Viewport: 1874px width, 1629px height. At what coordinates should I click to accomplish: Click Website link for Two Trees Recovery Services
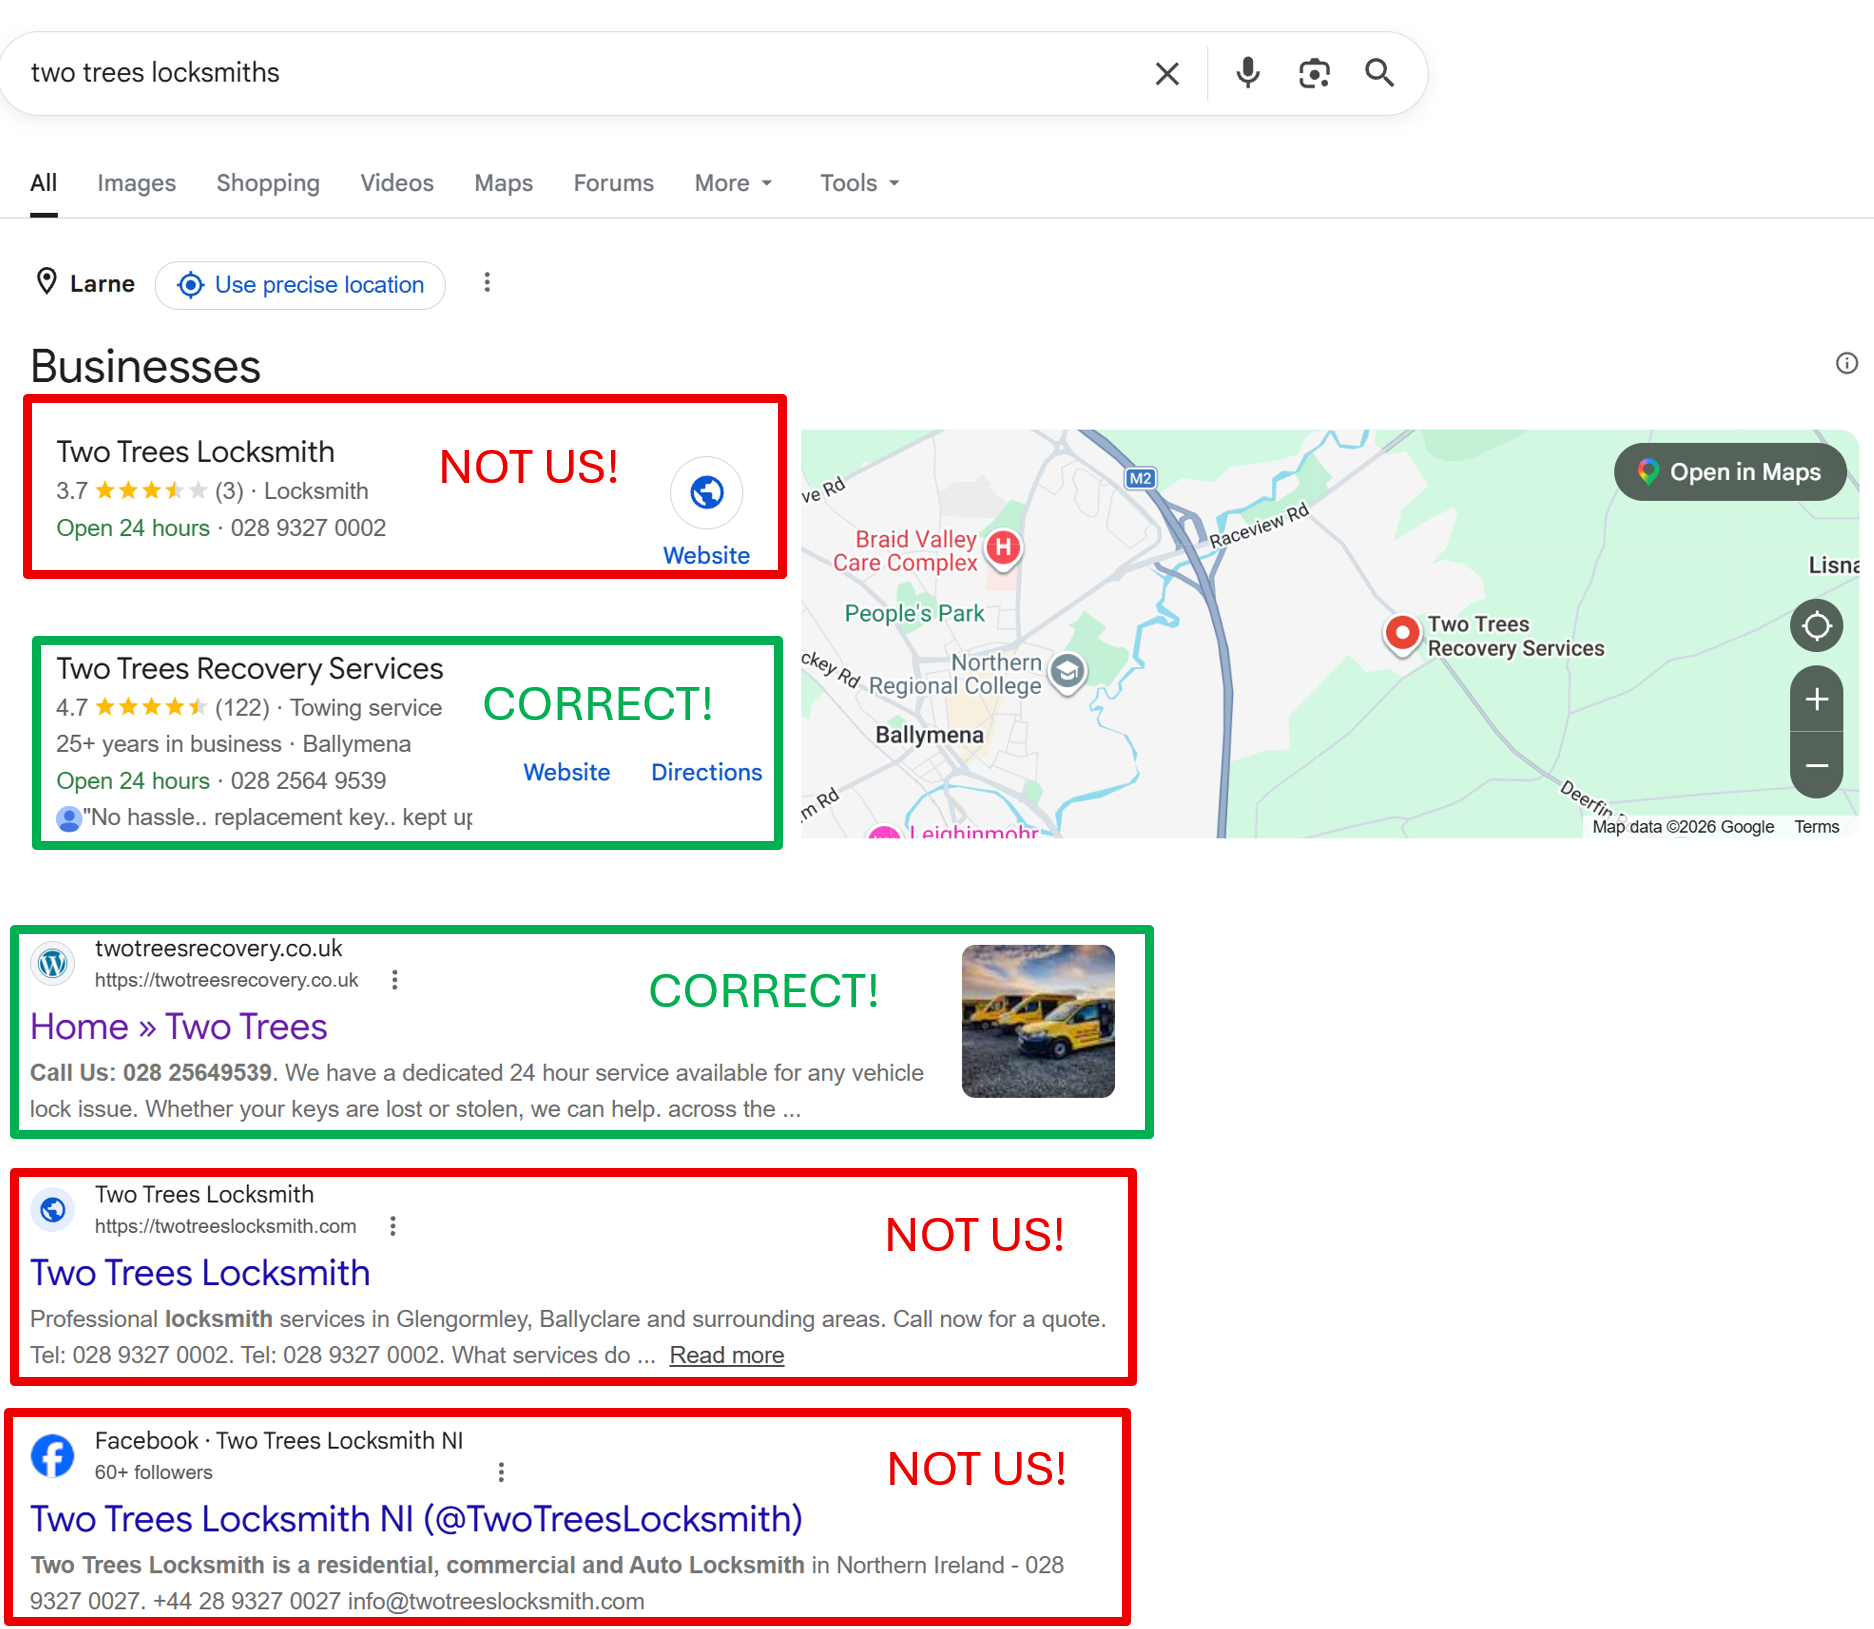coord(567,772)
